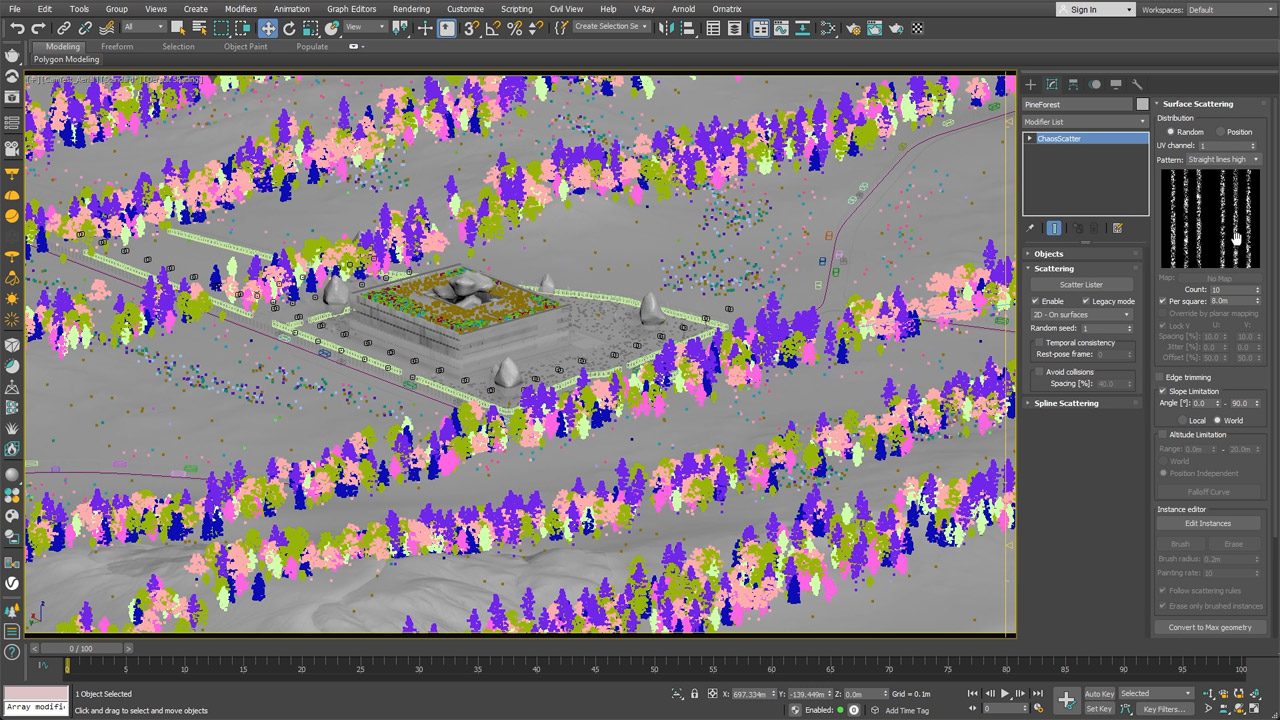Viewport: 1280px width, 720px height.
Task: Open Select by Name list icon
Action: [x=200, y=28]
